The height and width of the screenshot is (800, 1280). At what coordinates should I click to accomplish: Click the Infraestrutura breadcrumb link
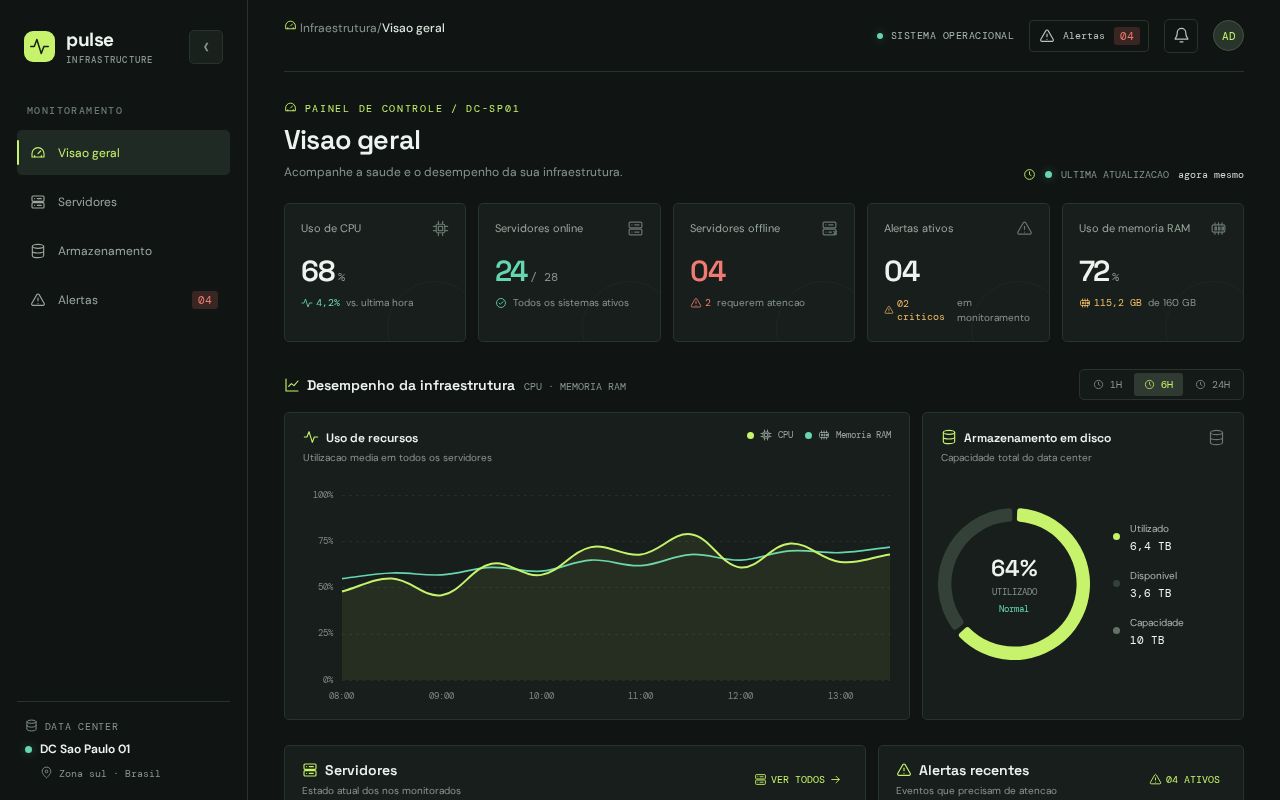coord(338,28)
